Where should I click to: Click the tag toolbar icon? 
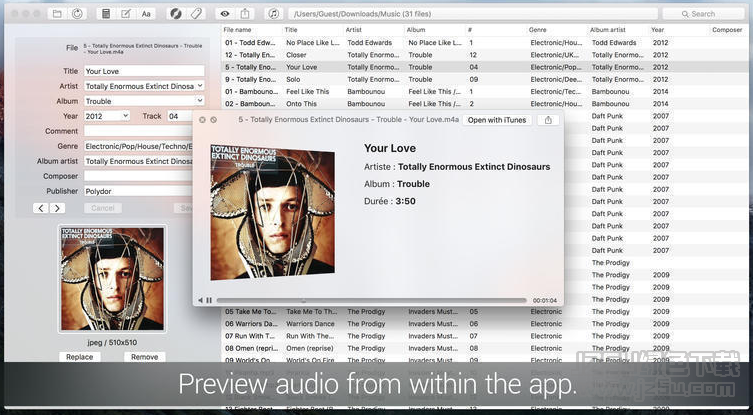pos(196,14)
